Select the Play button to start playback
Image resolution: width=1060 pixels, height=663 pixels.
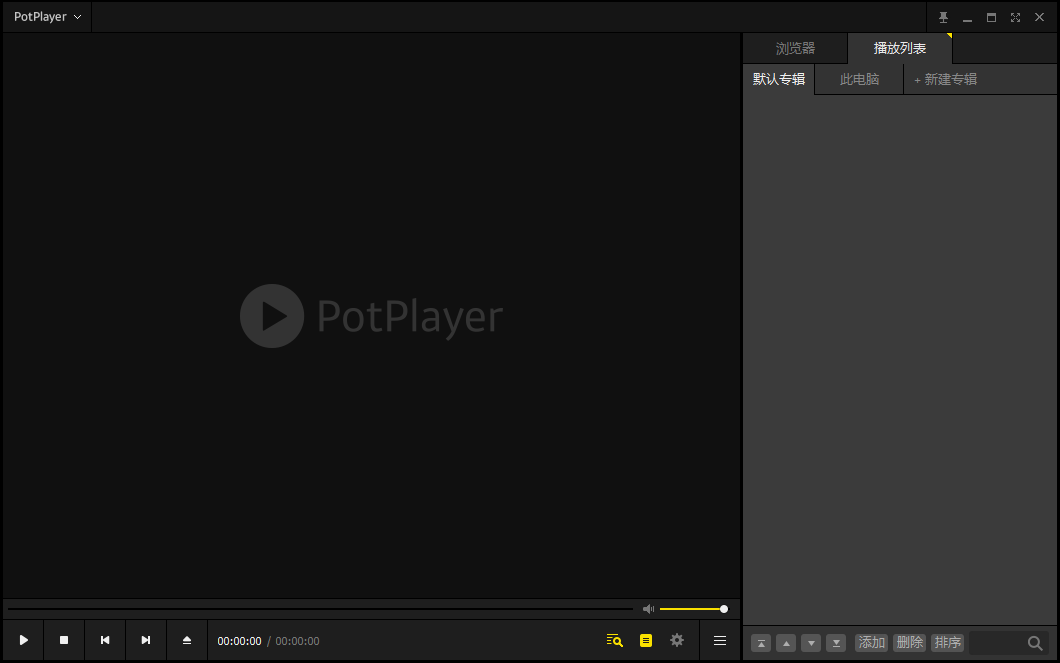tap(22, 640)
